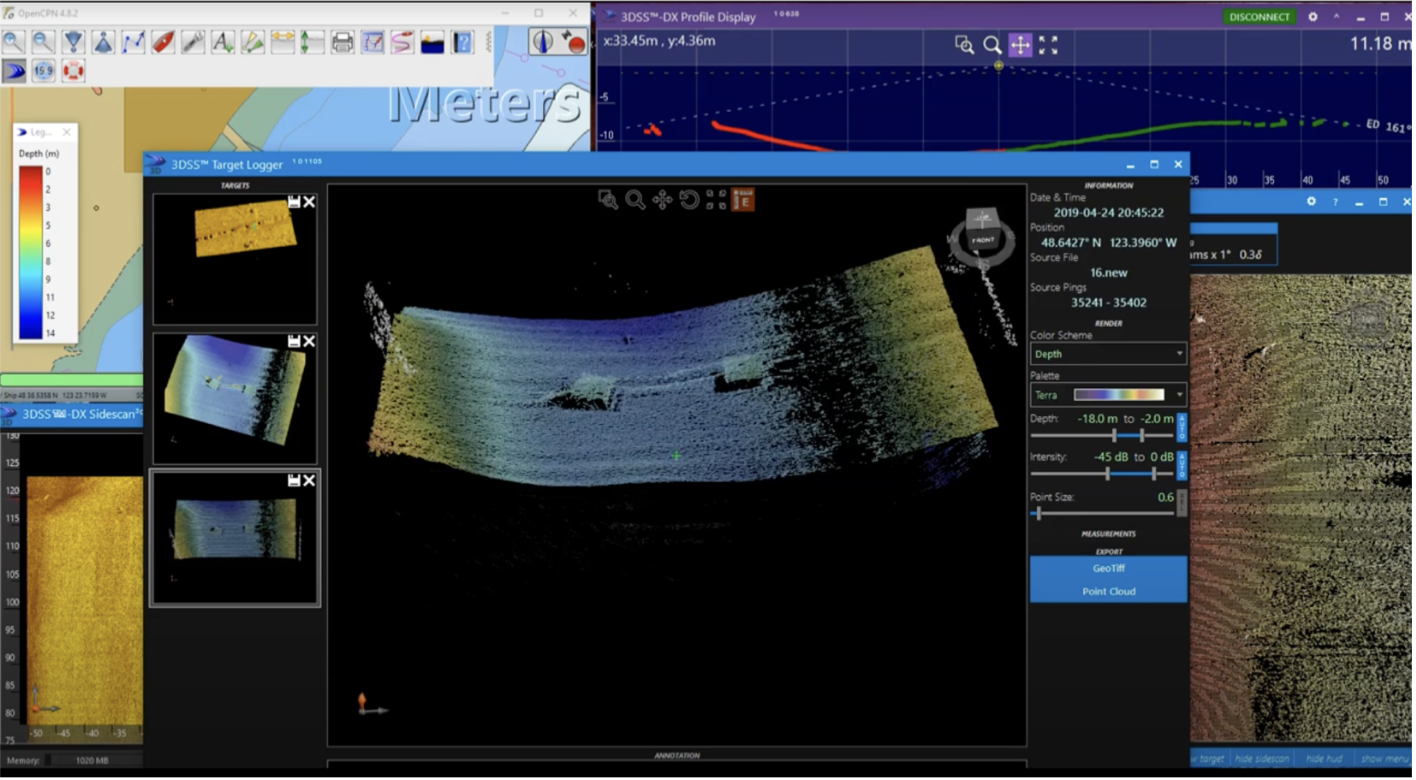1416x780 pixels.
Task: Click 'hide sidescan' in the bottom menu bar
Action: point(1262,759)
